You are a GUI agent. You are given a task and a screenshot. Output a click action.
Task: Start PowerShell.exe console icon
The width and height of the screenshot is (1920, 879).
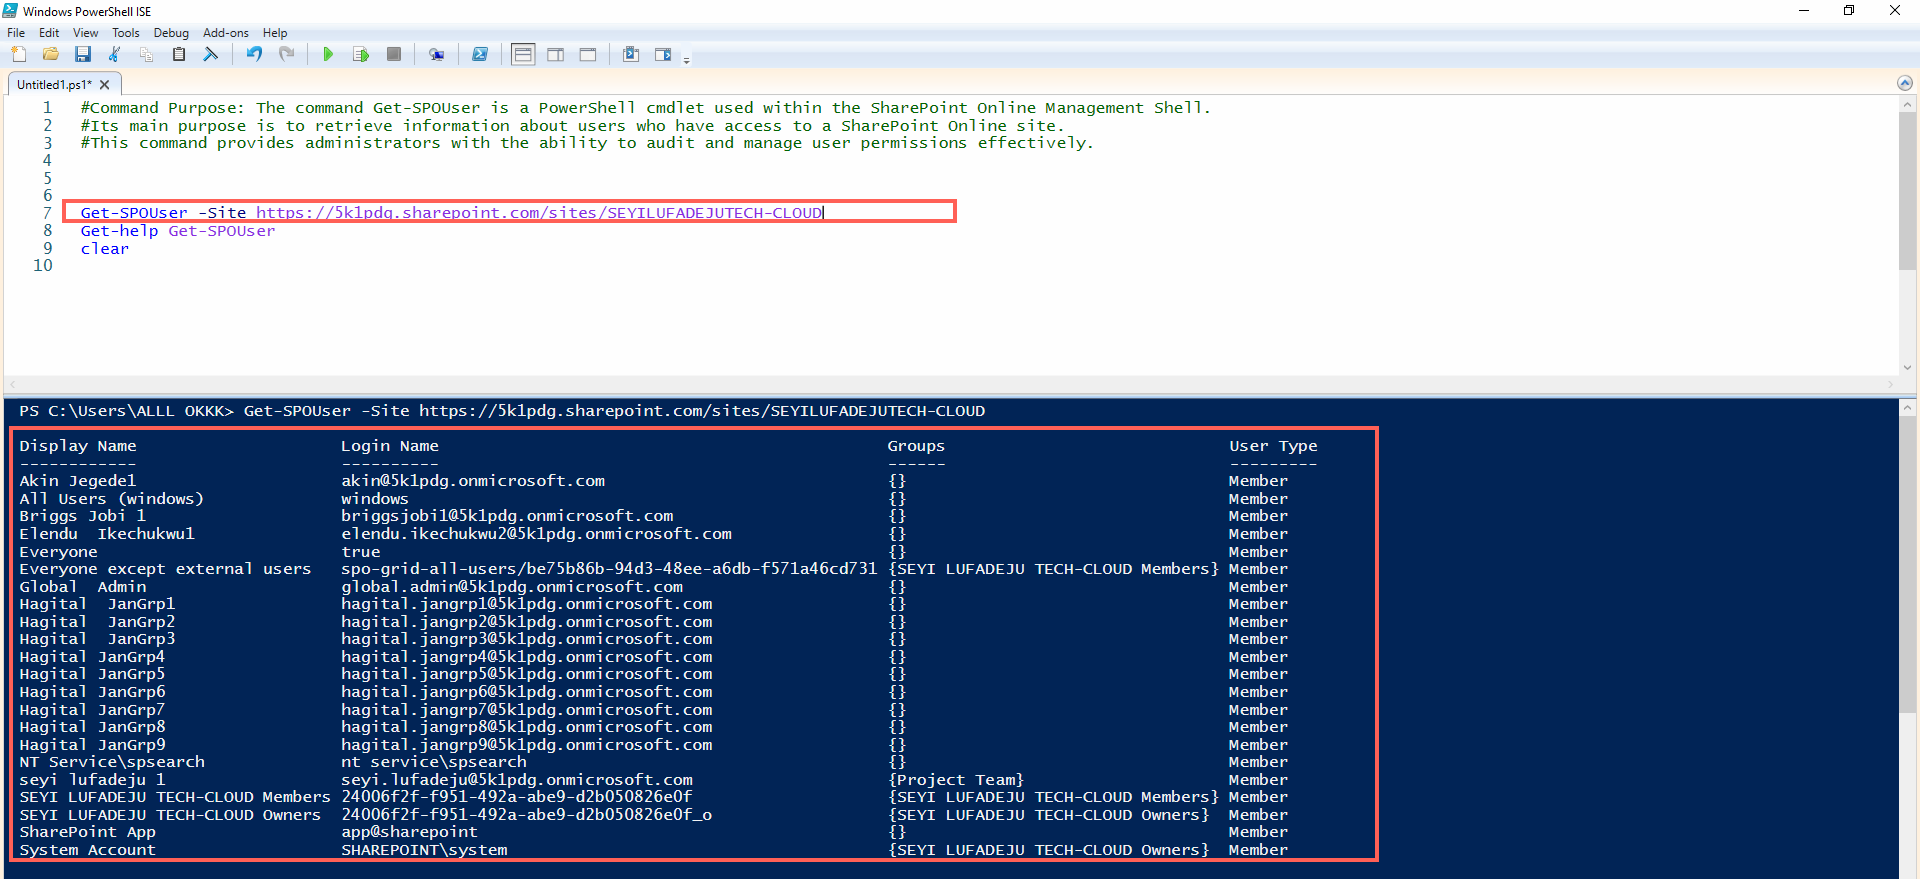480,54
